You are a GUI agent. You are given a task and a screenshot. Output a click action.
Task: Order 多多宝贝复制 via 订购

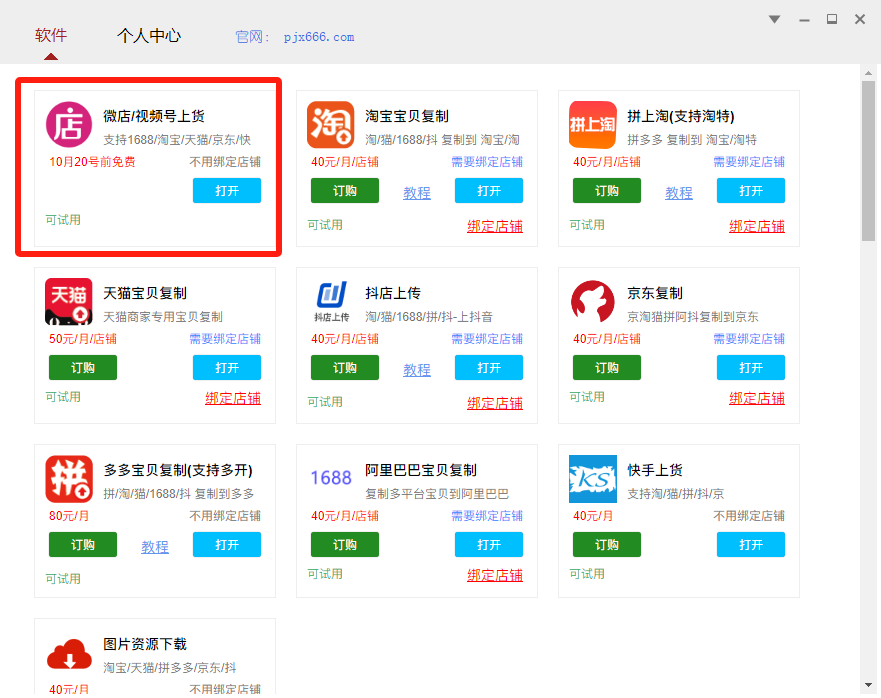click(x=83, y=545)
